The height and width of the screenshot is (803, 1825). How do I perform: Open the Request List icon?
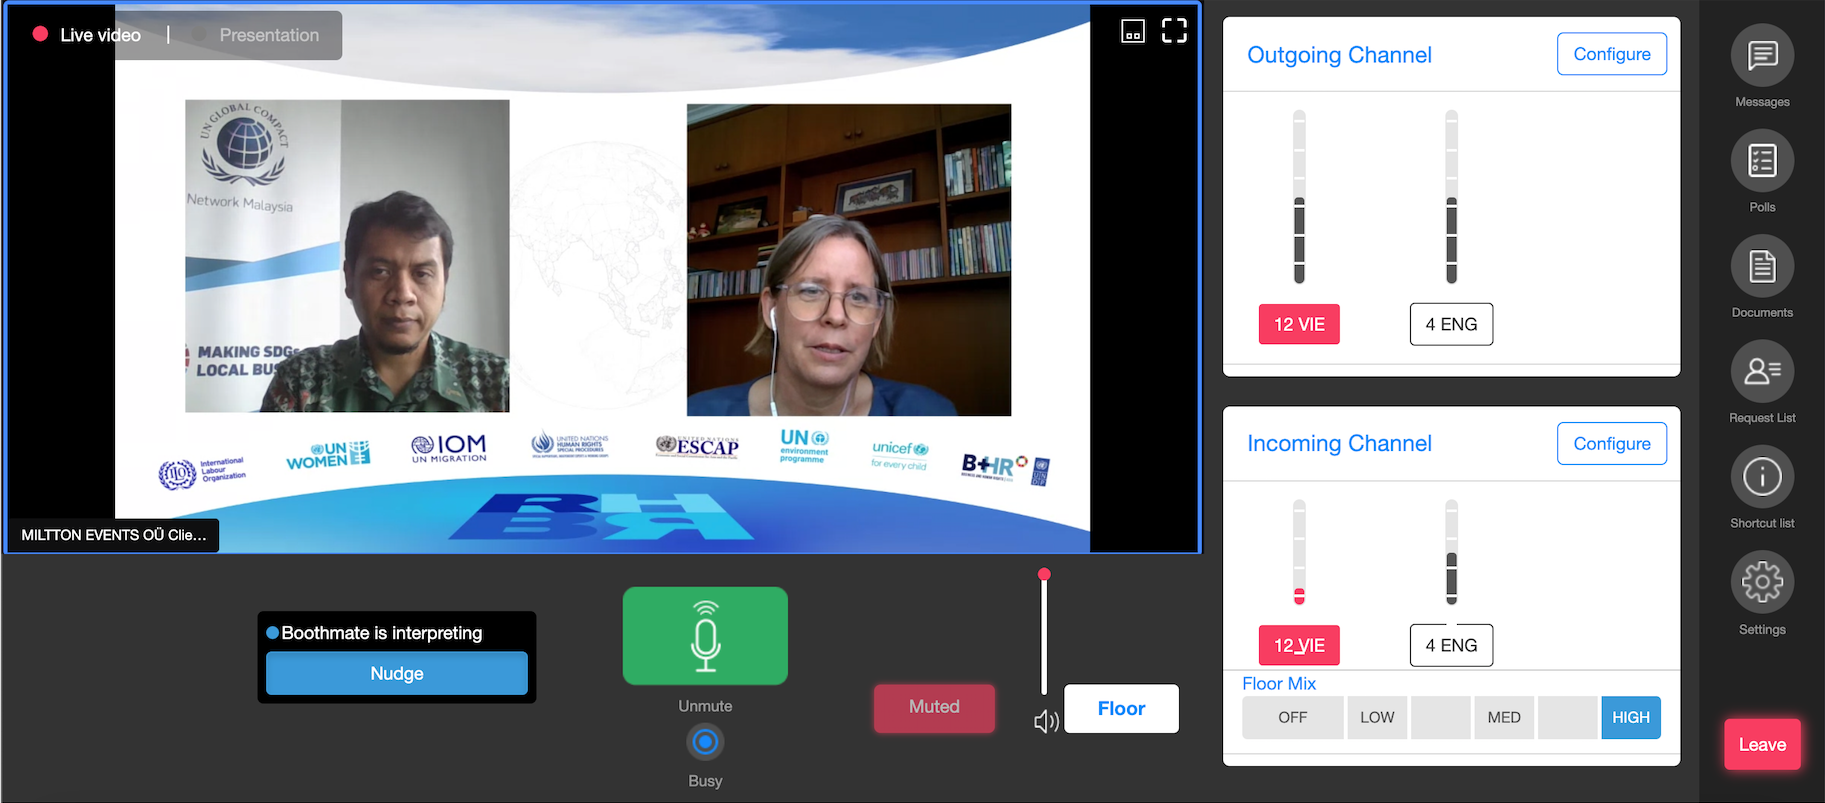pos(1761,372)
